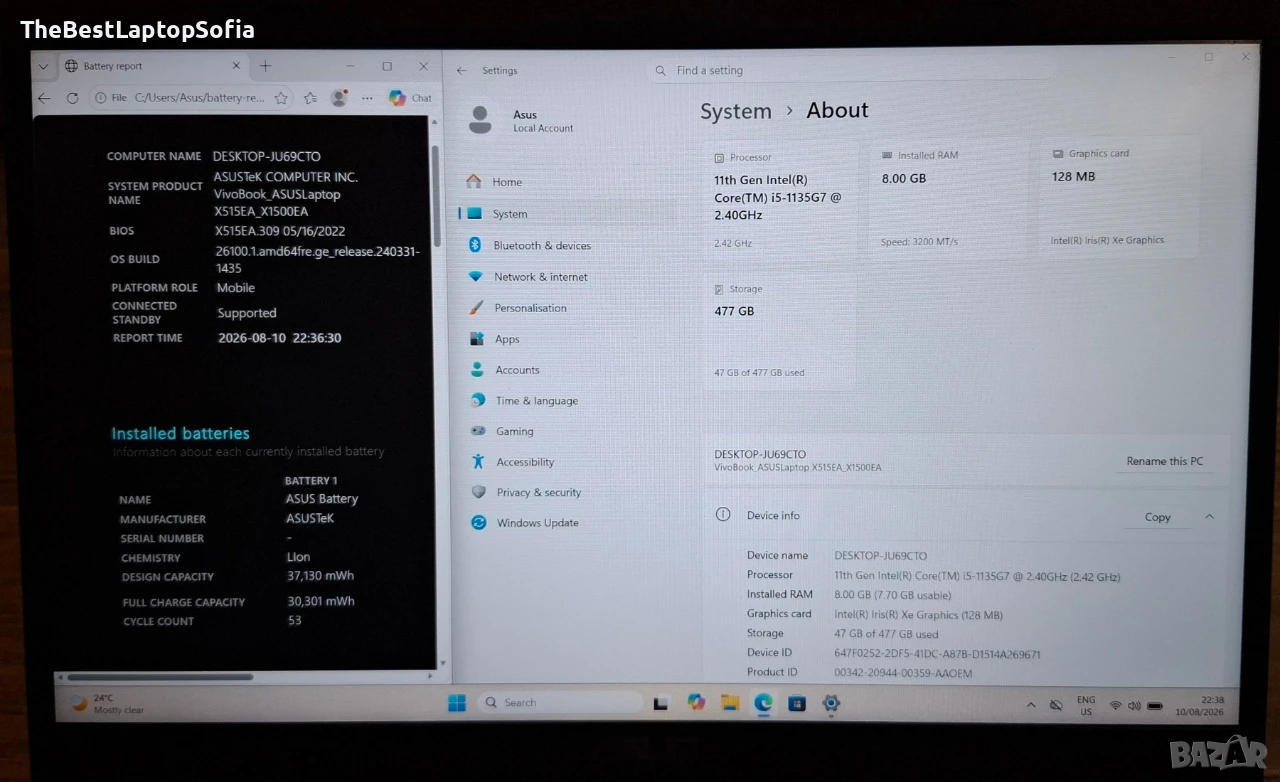
Task: Select the 37,130 mWh design capacity value
Action: 320,576
